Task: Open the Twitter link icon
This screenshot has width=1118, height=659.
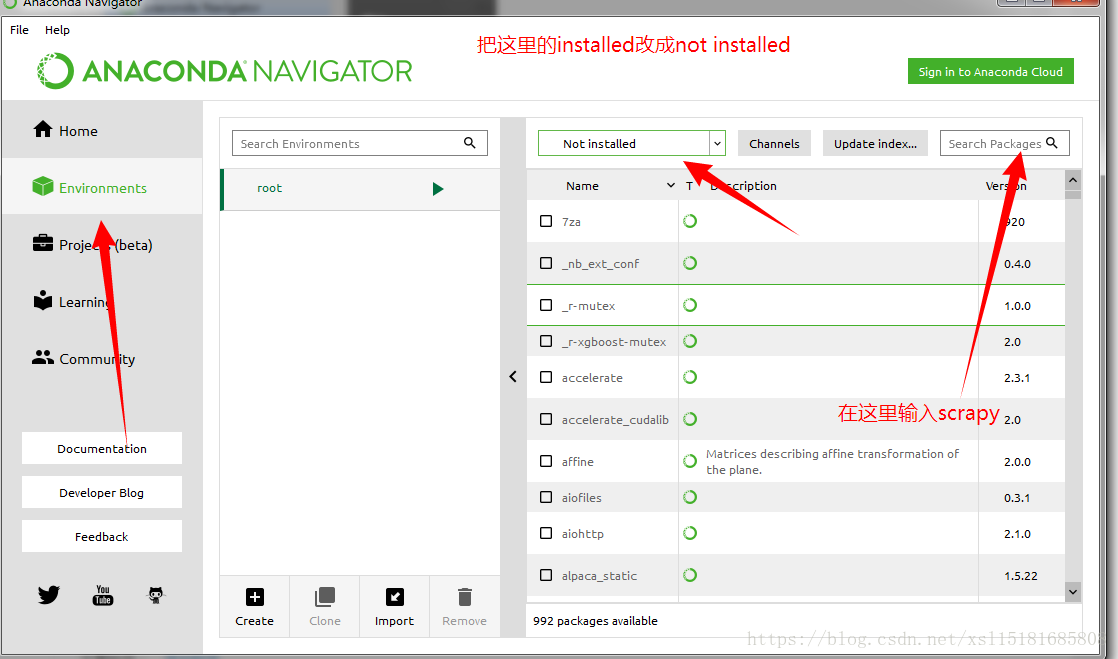Action: pos(48,595)
